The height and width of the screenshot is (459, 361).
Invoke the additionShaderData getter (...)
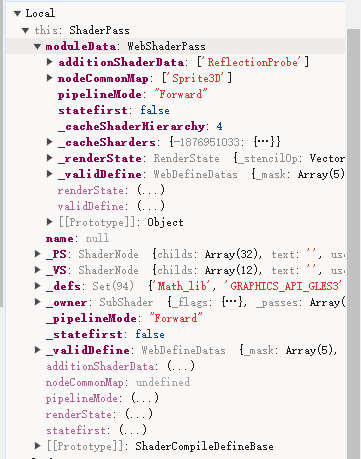[181, 366]
